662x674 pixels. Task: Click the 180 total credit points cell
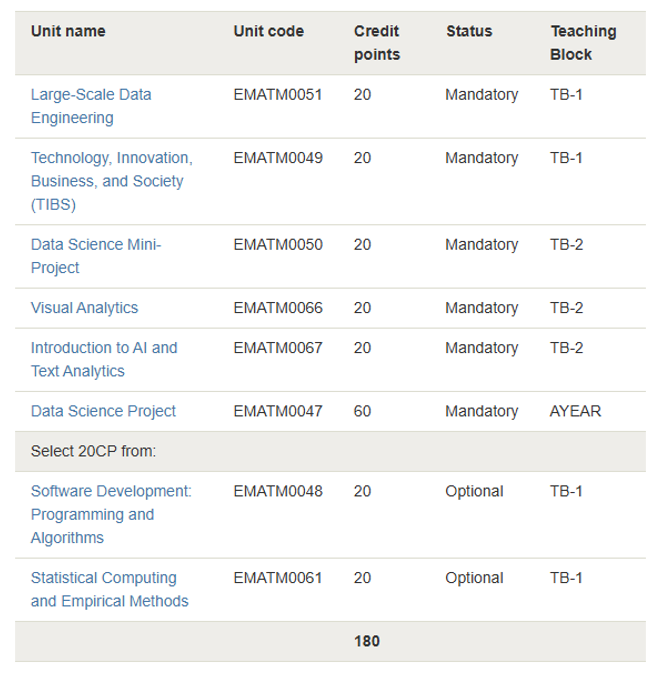367,641
